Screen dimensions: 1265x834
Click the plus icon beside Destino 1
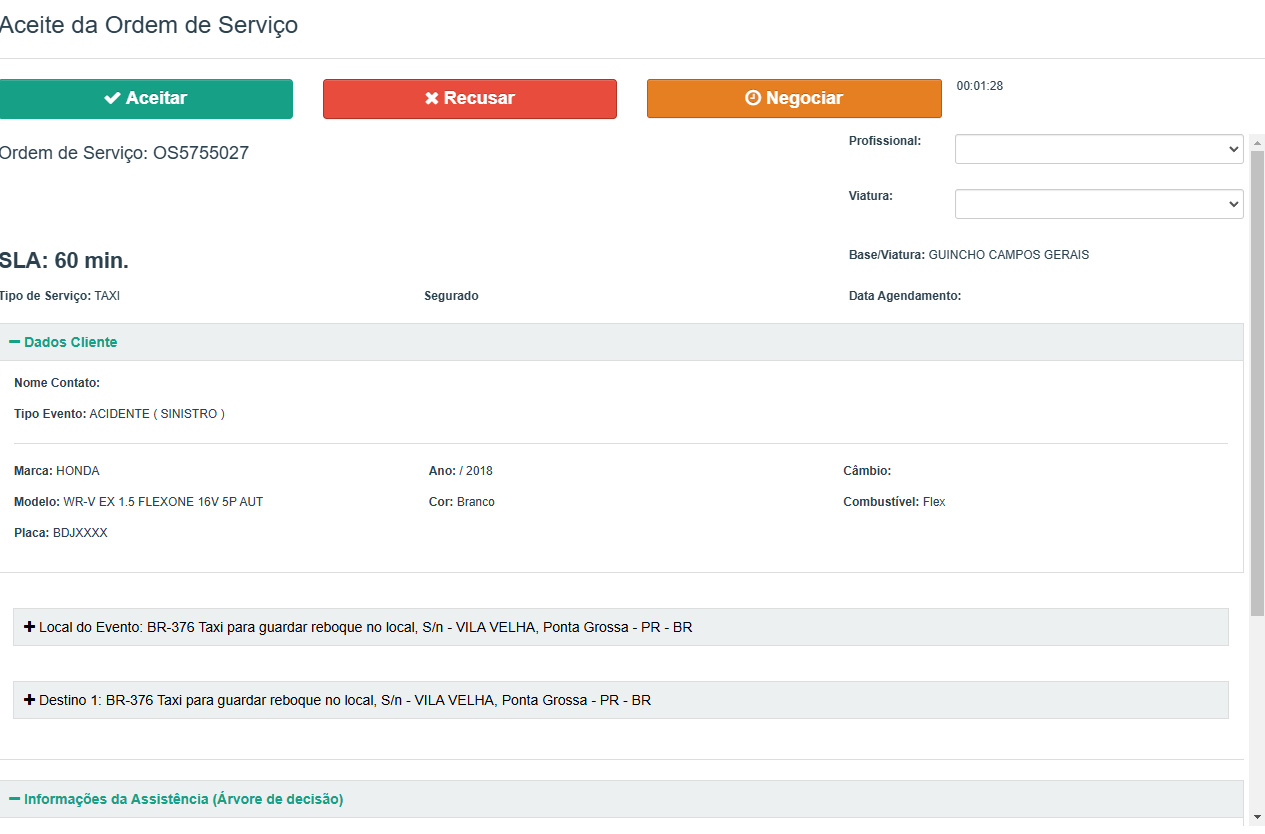click(x=29, y=700)
